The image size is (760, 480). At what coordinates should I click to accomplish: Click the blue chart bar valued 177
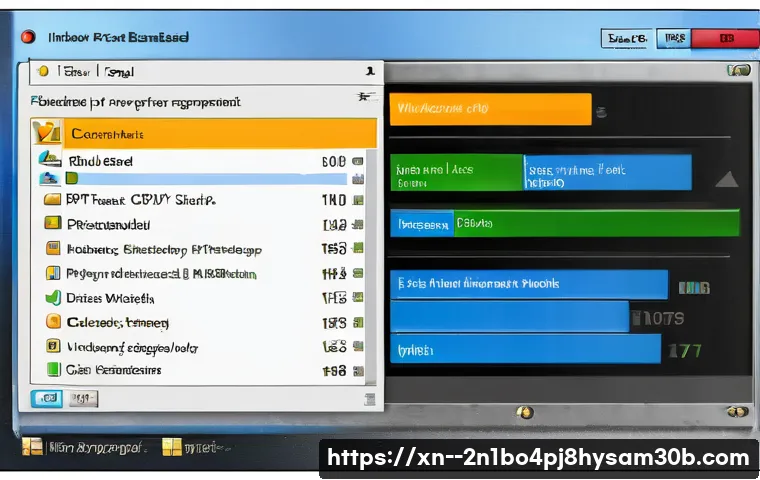(x=525, y=349)
